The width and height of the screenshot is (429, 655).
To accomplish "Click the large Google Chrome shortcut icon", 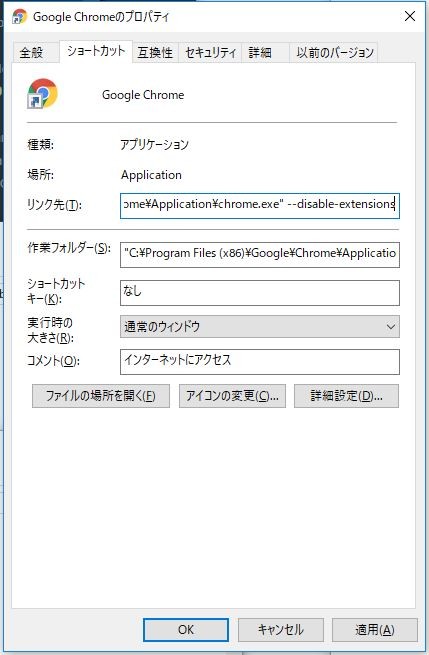I will click(x=42, y=94).
